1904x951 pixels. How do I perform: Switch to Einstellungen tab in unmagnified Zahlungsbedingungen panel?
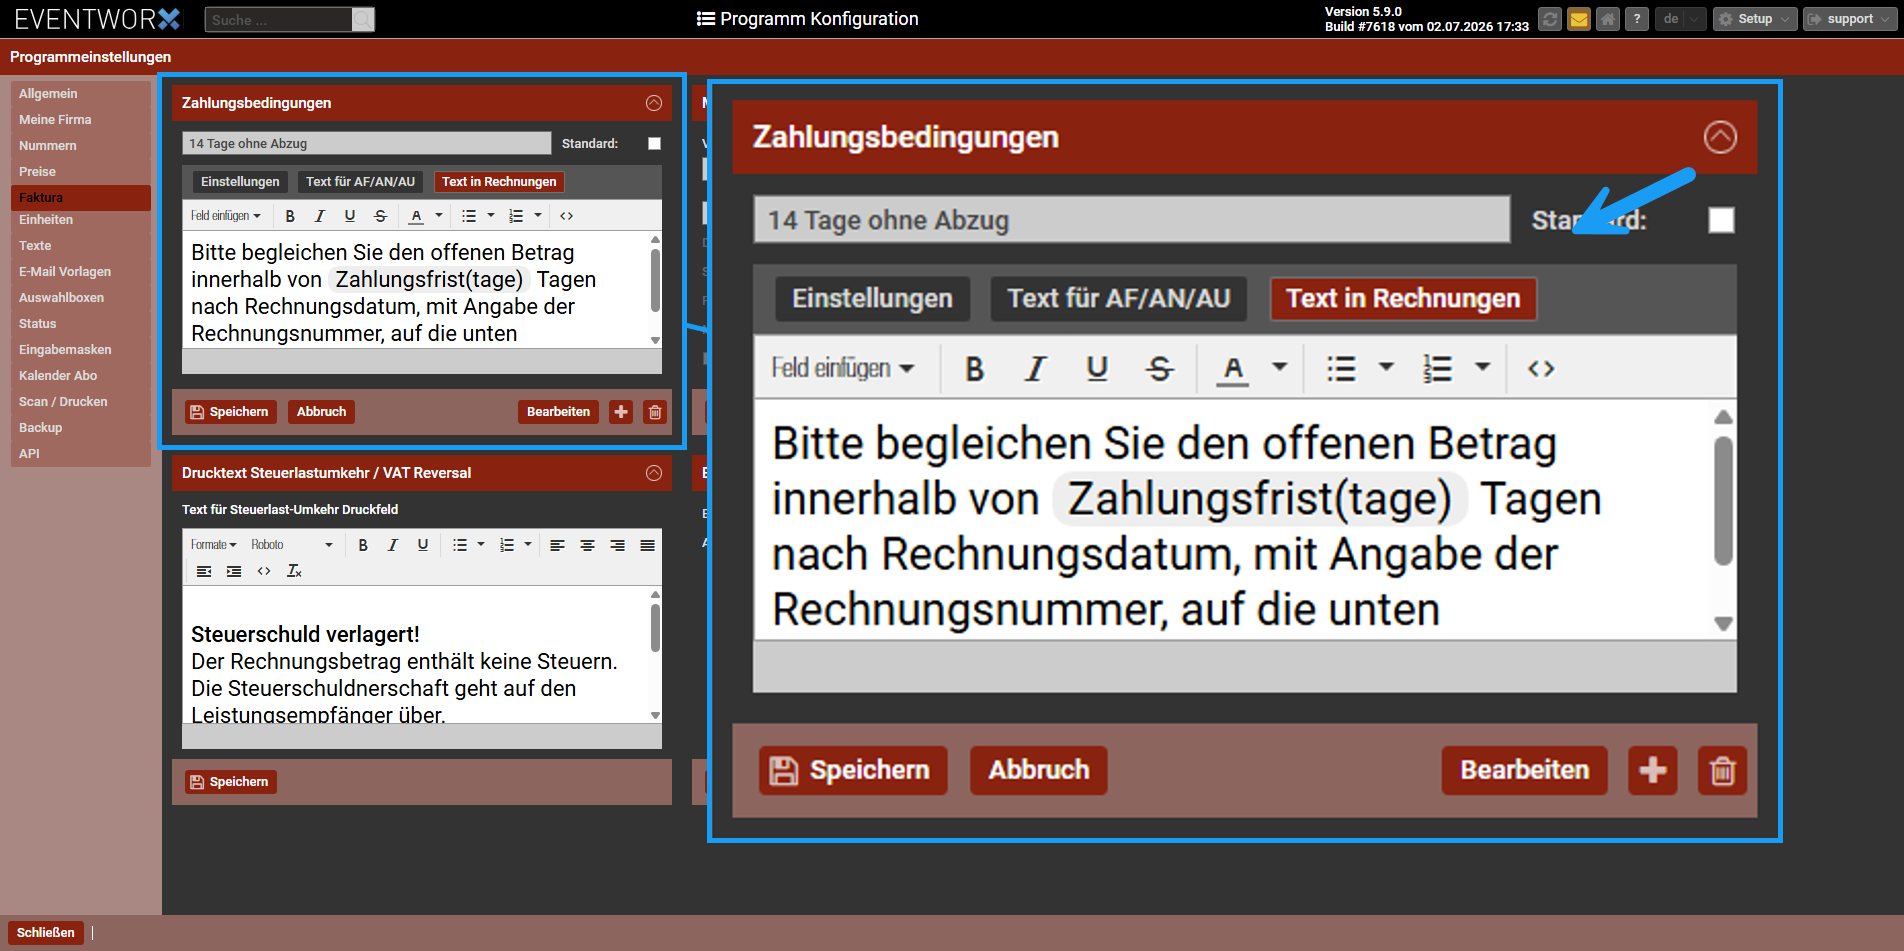click(x=240, y=182)
